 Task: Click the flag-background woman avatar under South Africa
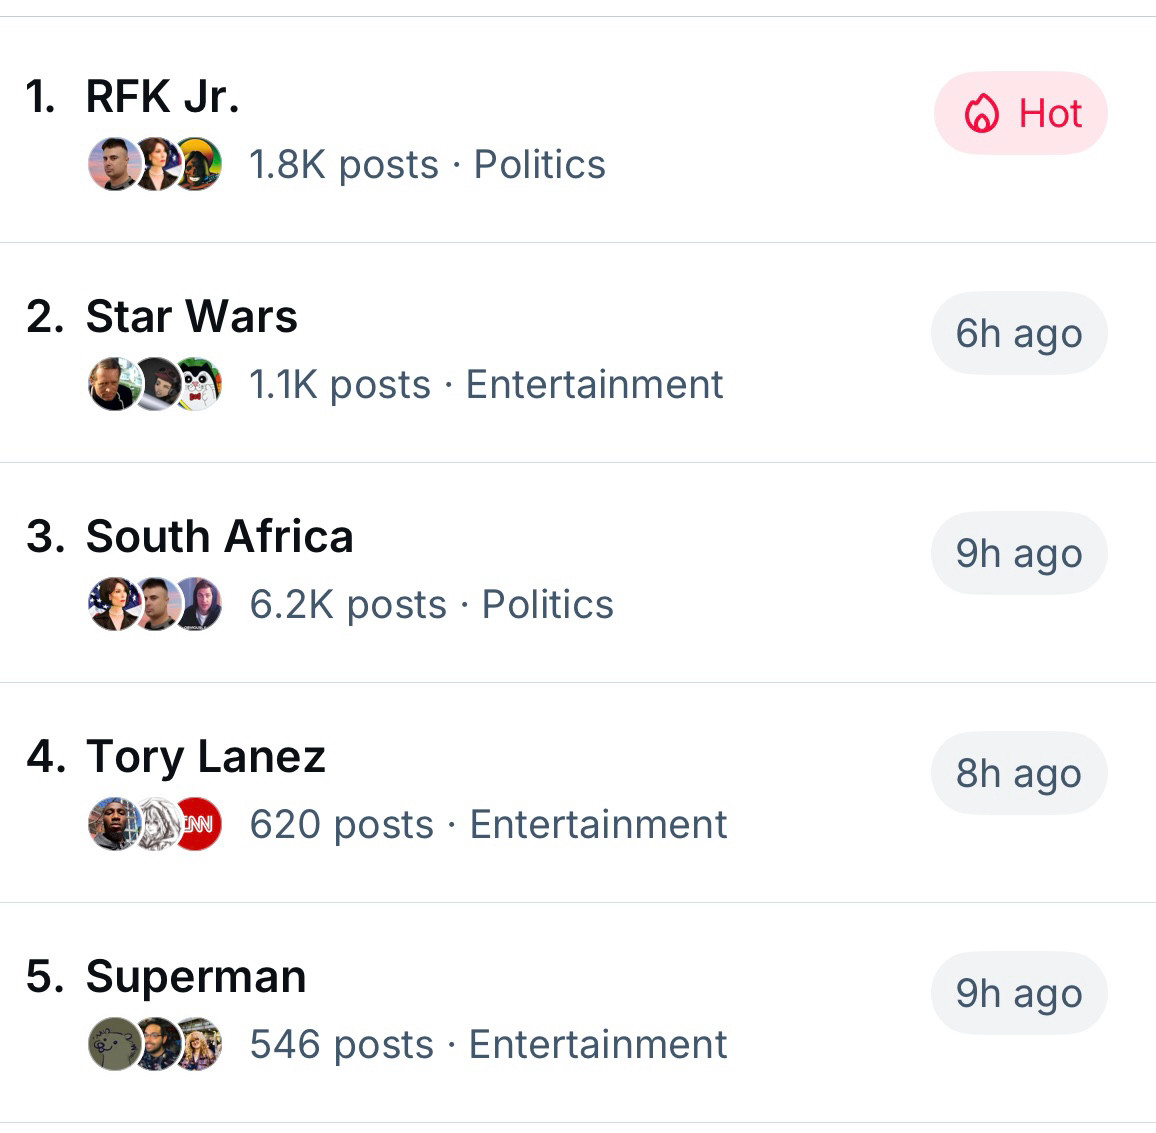pos(114,604)
